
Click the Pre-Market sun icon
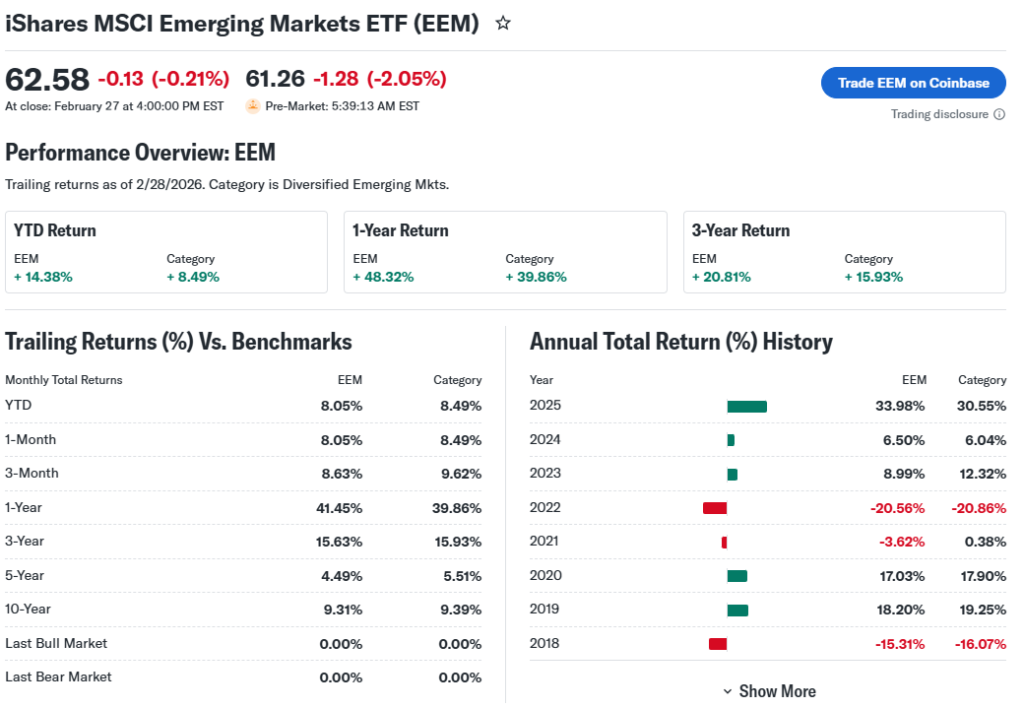coord(253,106)
